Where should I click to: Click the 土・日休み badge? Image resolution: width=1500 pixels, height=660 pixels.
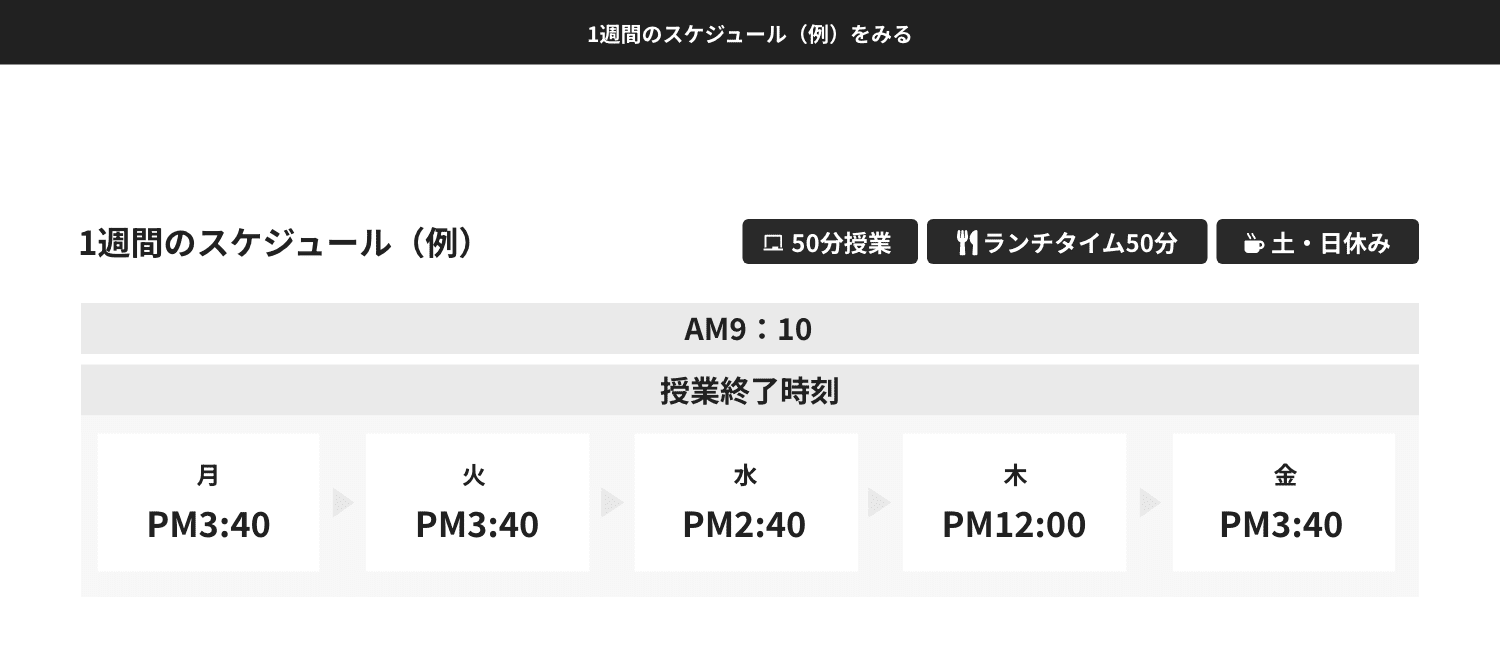pos(1317,242)
